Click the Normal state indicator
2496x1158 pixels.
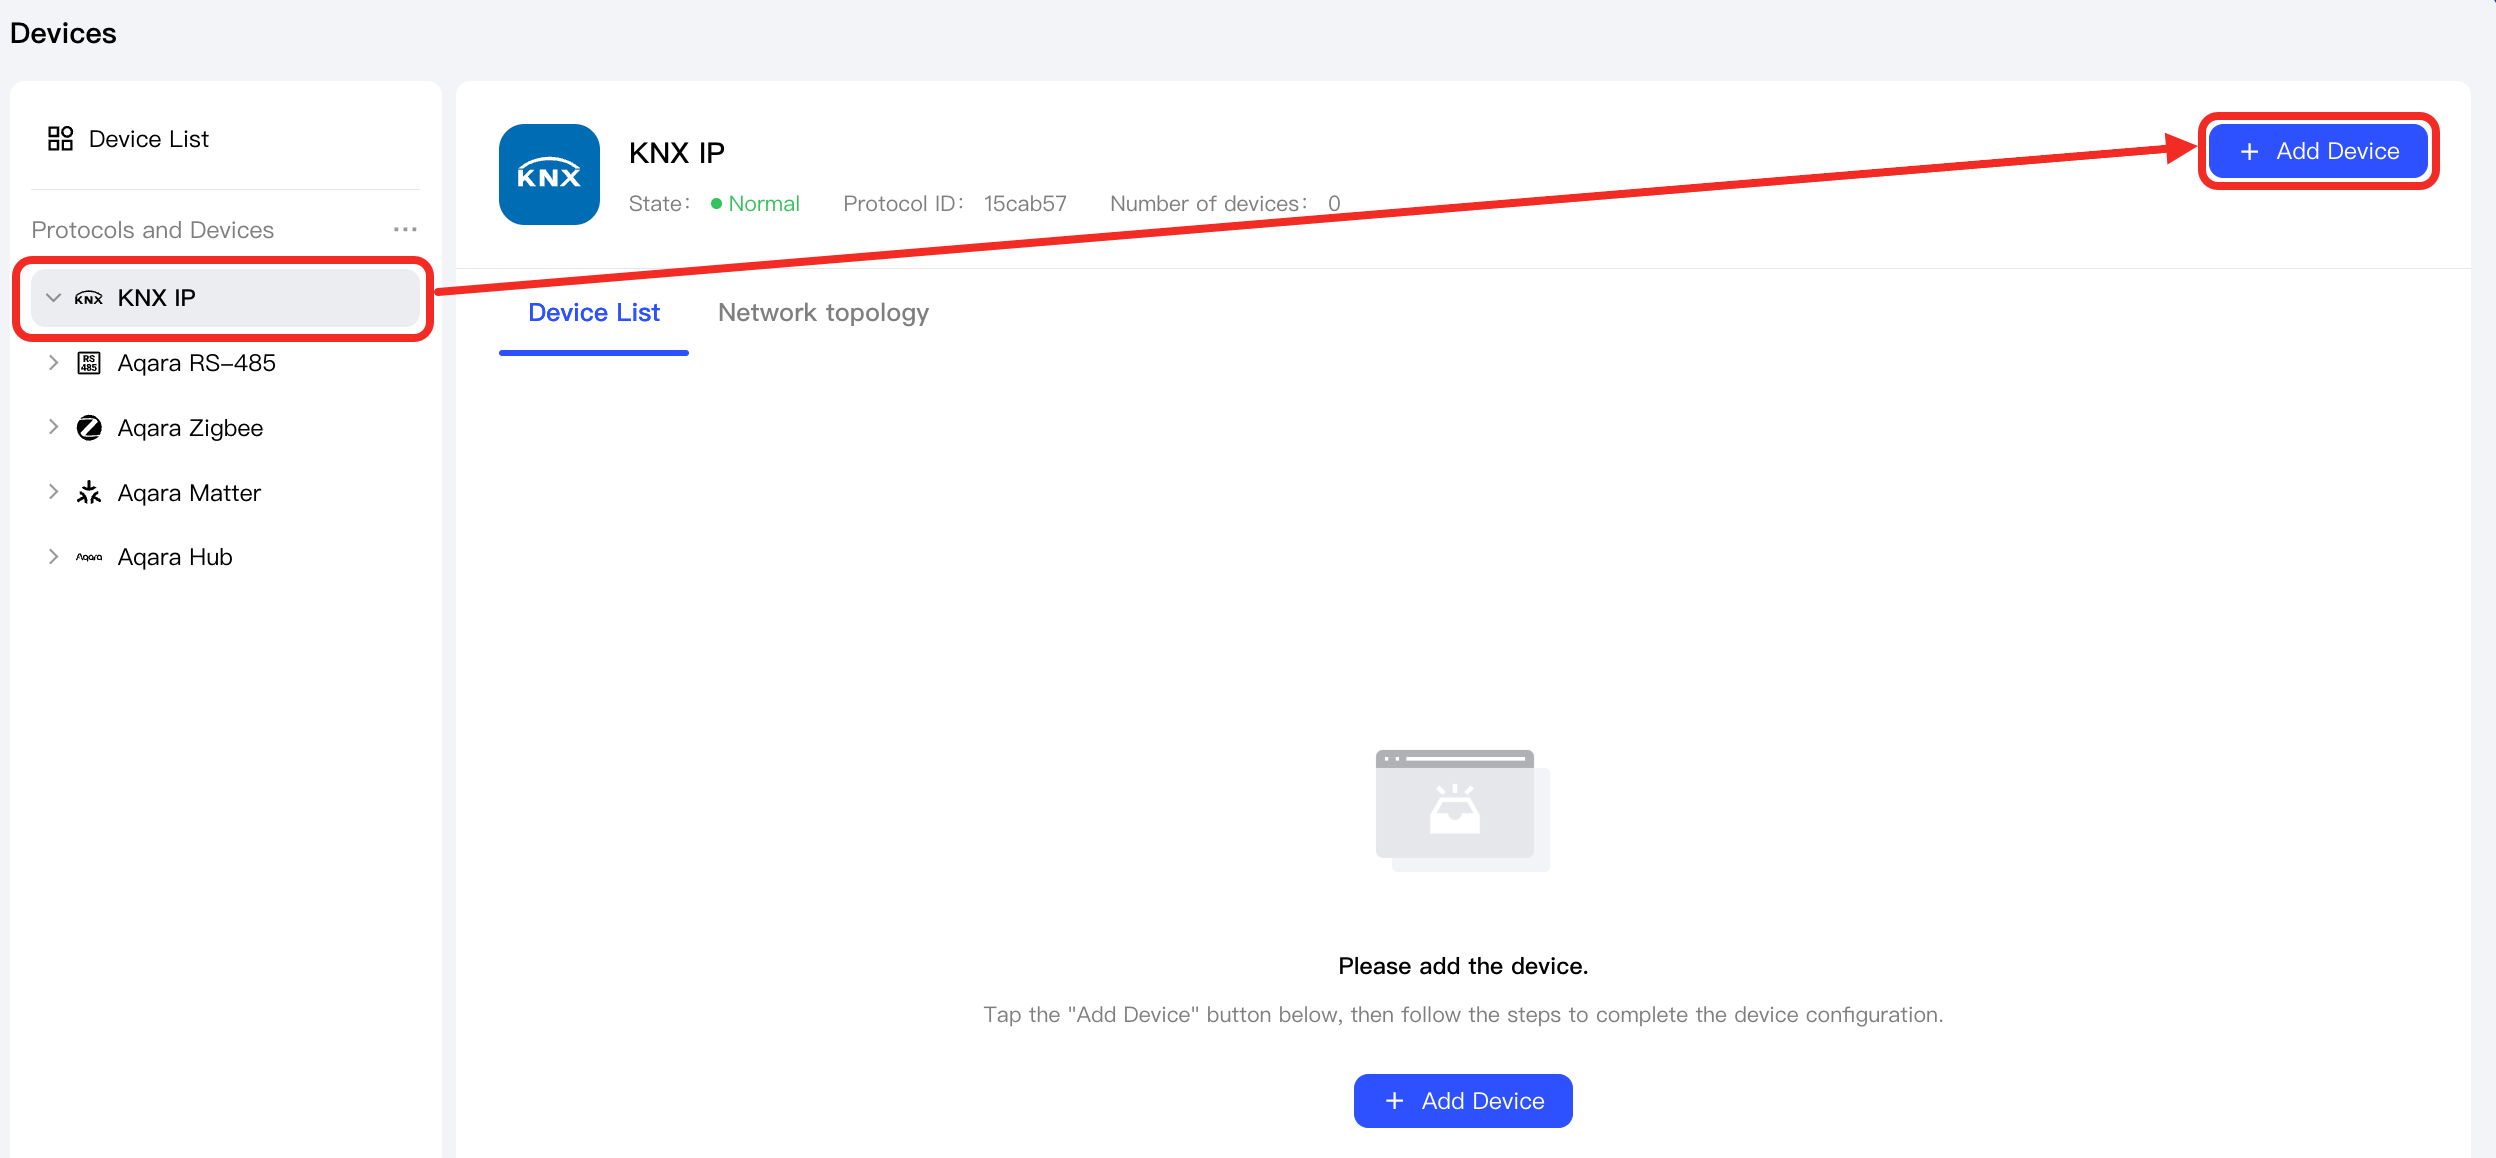tap(755, 204)
